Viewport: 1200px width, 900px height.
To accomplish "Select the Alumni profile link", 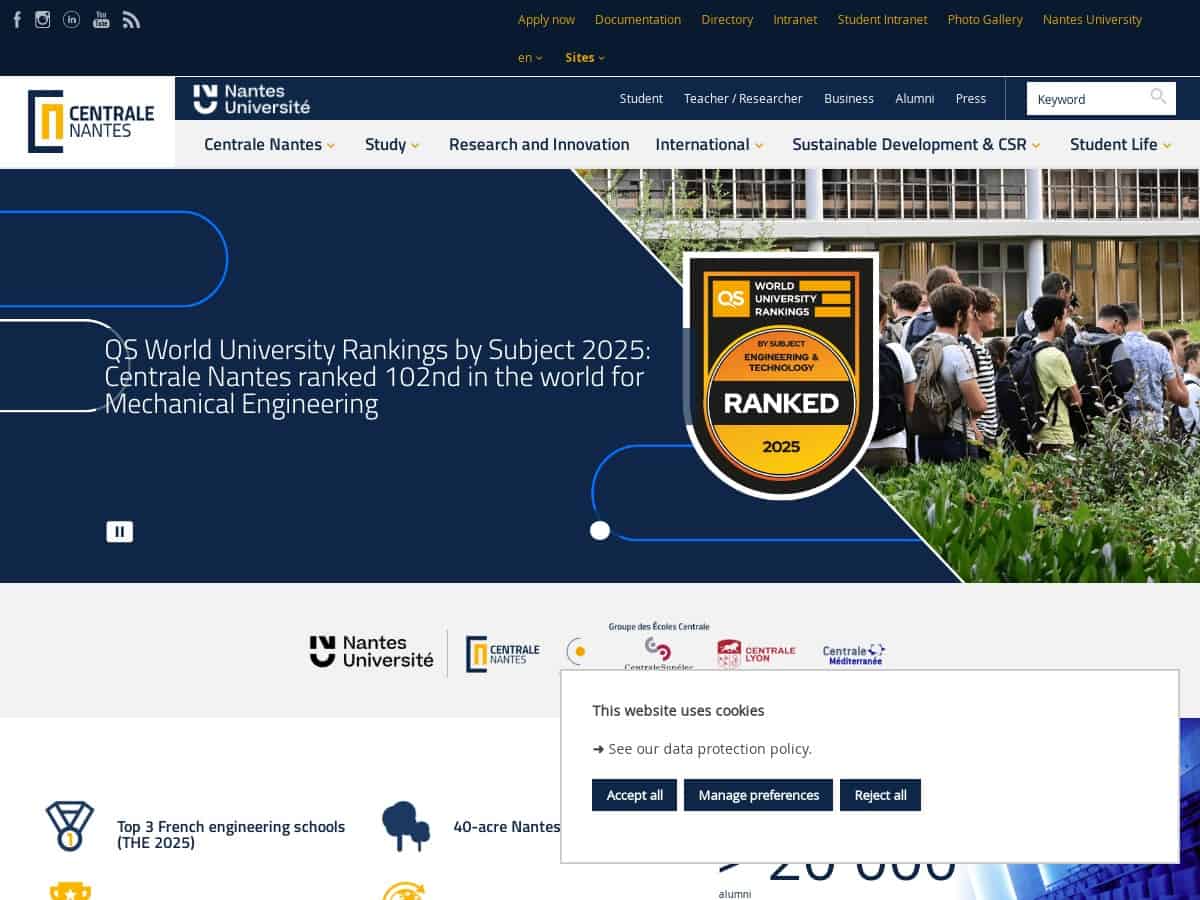I will [915, 98].
